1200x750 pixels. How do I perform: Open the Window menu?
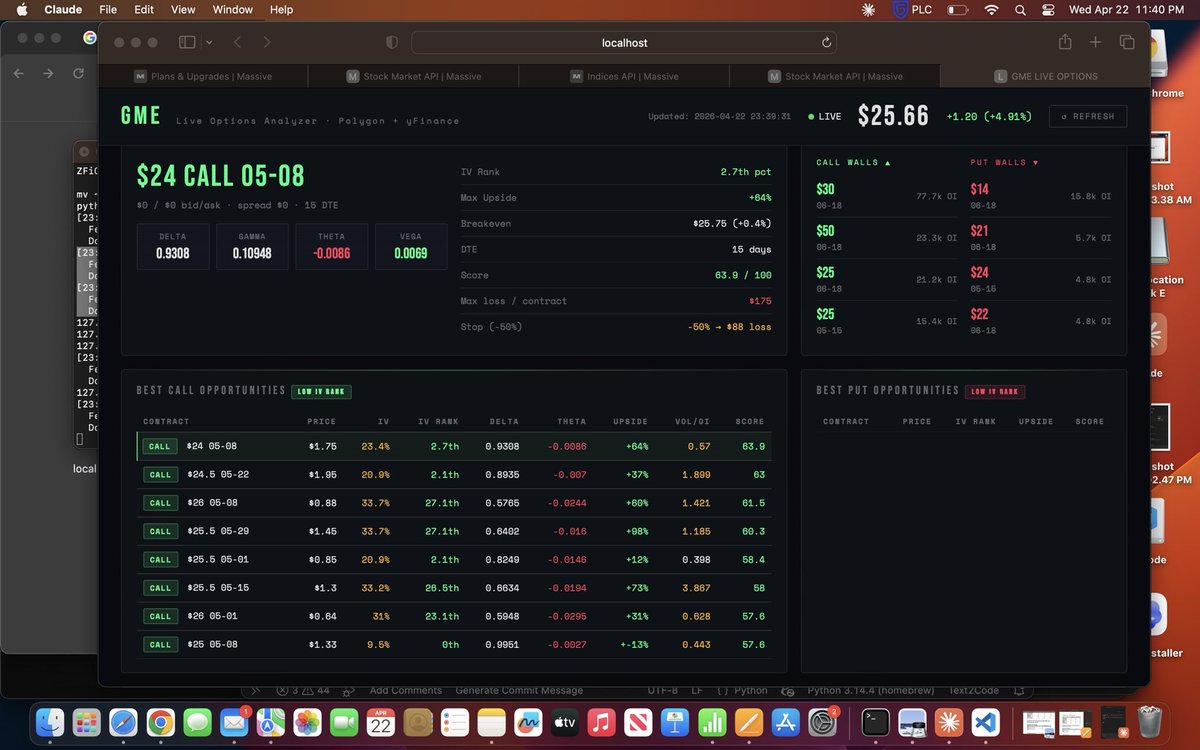click(x=233, y=9)
